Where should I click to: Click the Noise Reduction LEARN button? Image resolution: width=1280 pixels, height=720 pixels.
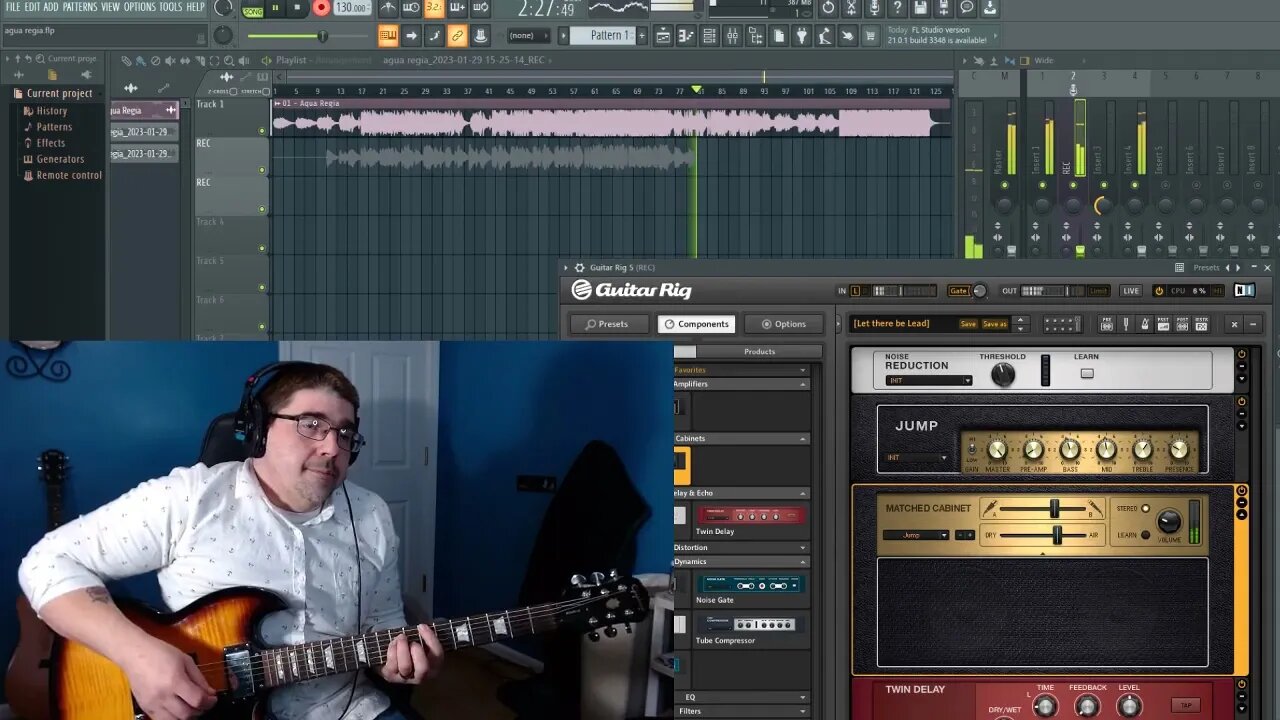click(x=1087, y=373)
